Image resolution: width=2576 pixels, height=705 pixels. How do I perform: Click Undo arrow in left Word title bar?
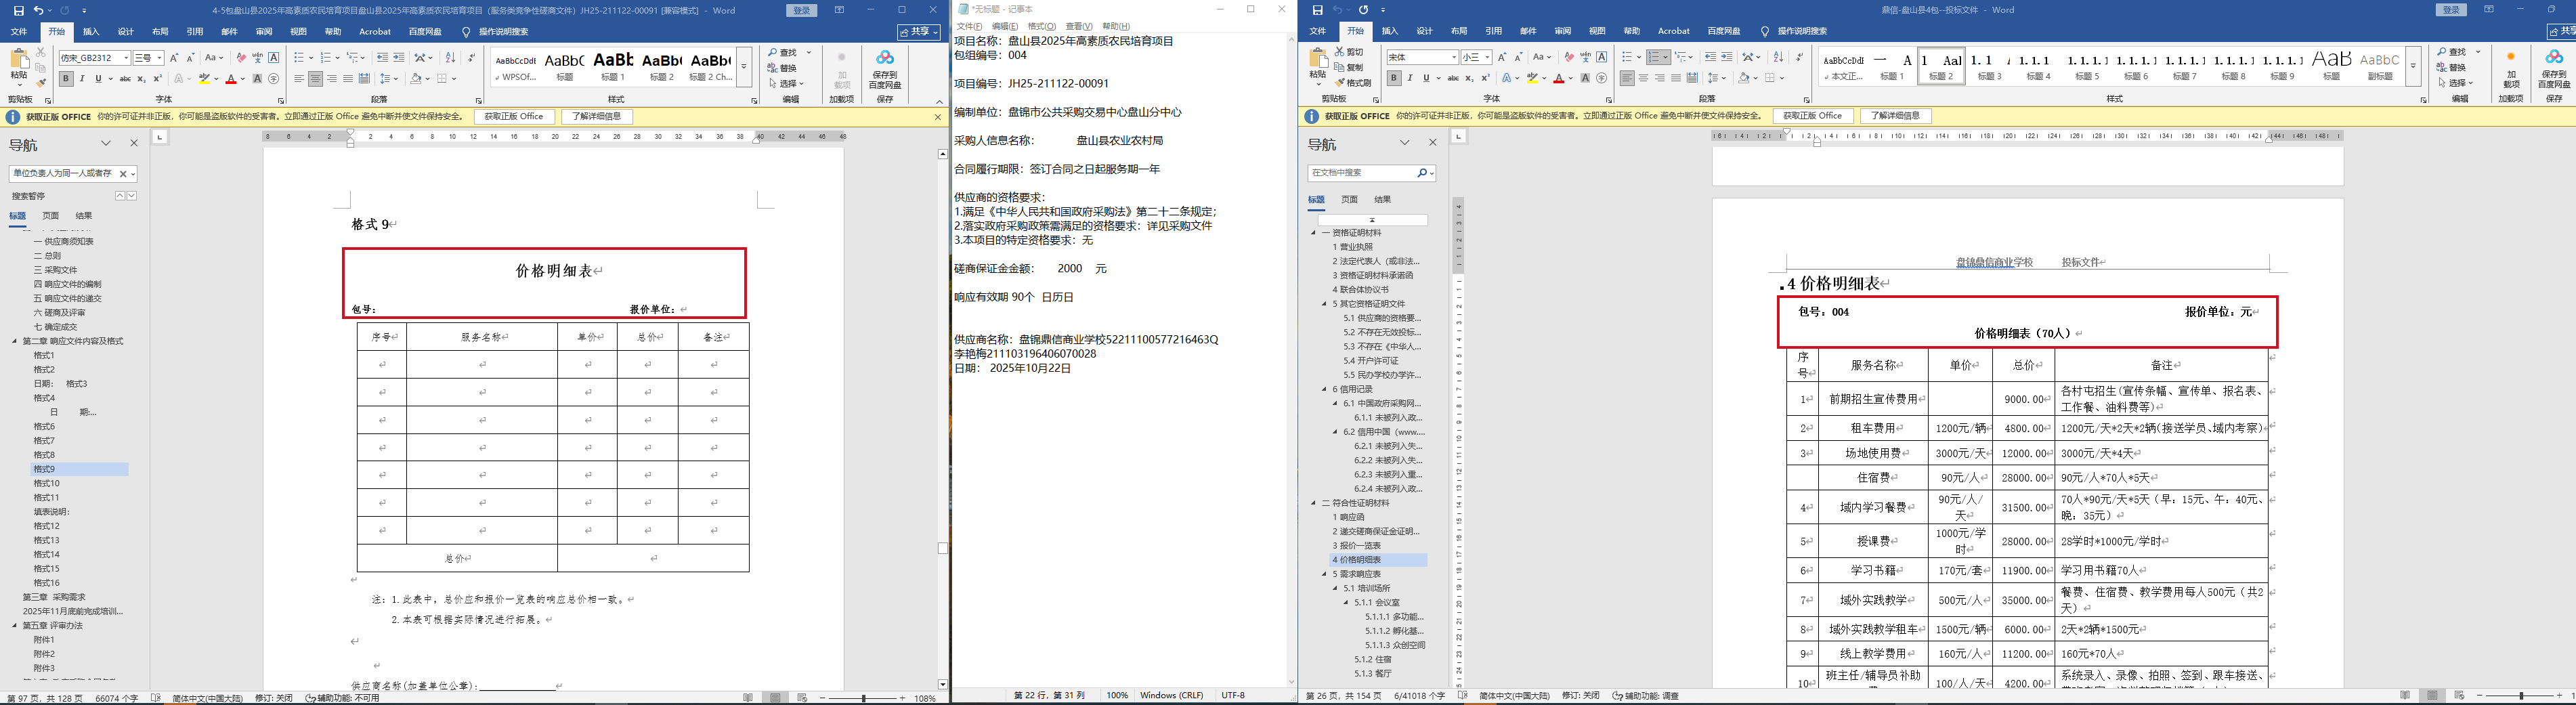click(38, 11)
